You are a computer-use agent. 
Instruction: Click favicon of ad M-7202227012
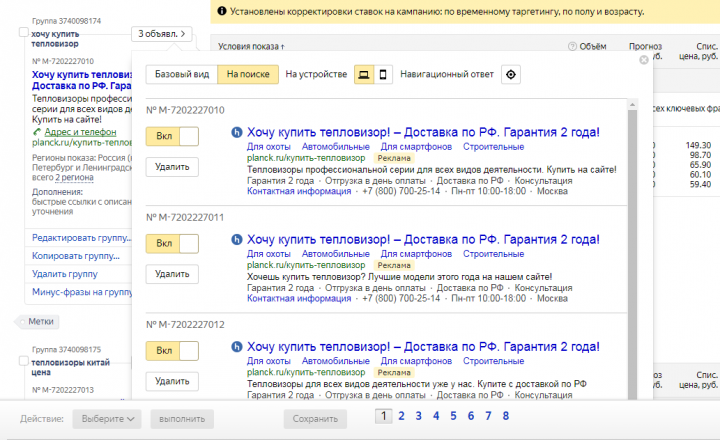pyautogui.click(x=236, y=347)
